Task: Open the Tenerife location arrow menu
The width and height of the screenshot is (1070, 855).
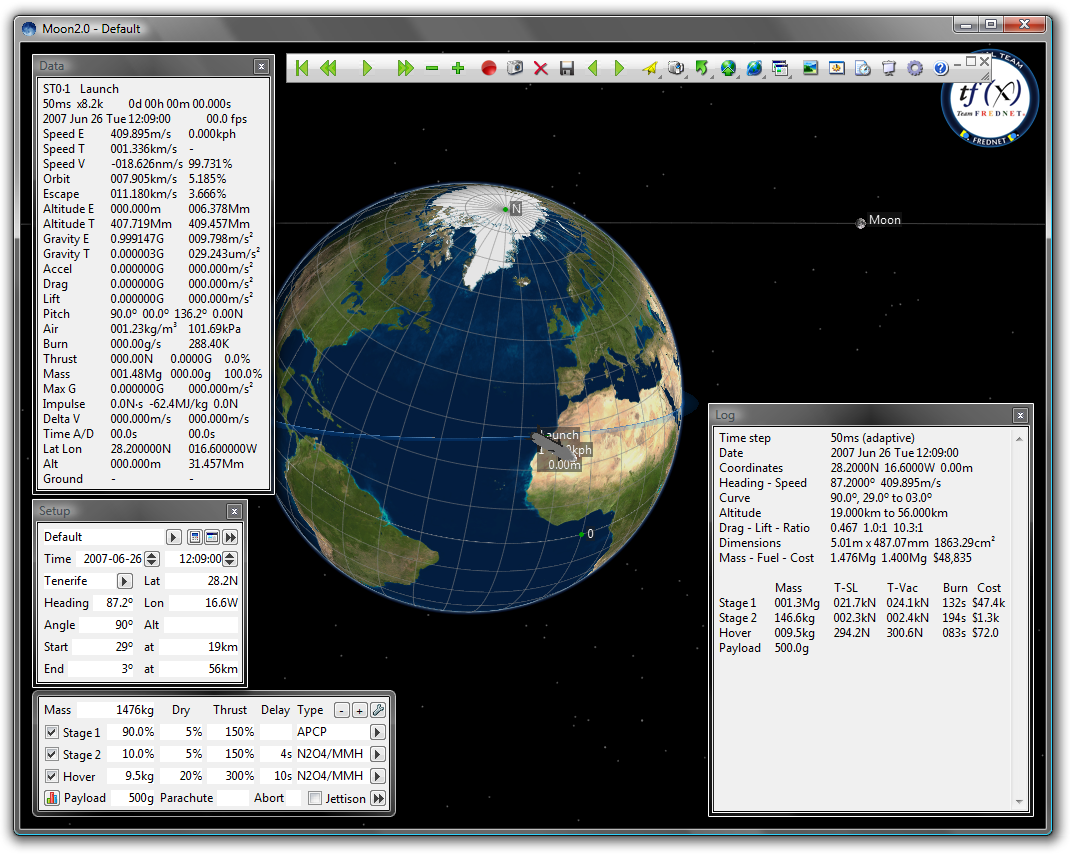Action: click(x=124, y=581)
